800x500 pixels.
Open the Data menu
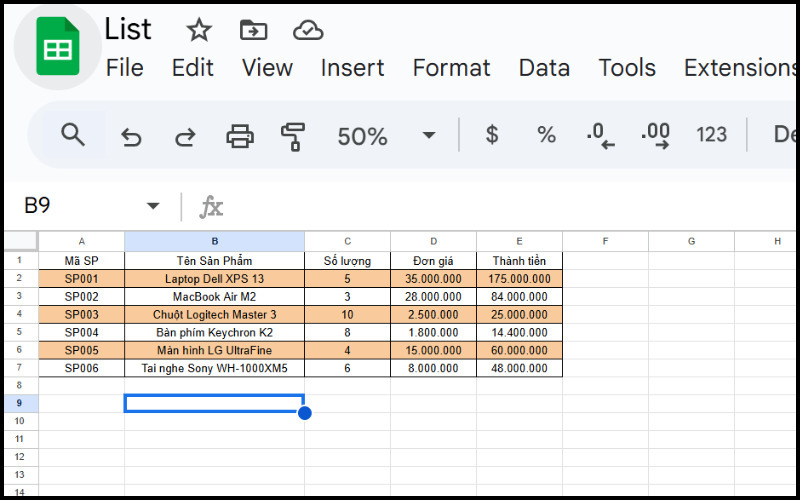(x=544, y=68)
